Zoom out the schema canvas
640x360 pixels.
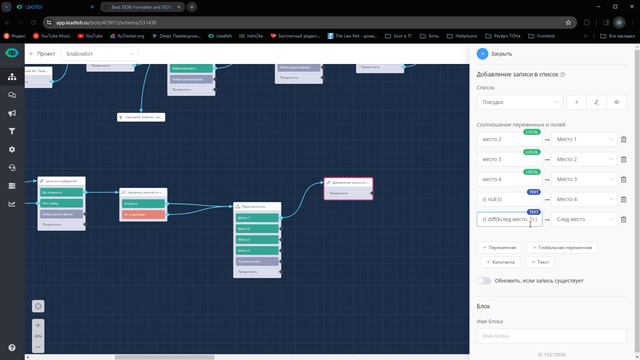click(x=38, y=347)
